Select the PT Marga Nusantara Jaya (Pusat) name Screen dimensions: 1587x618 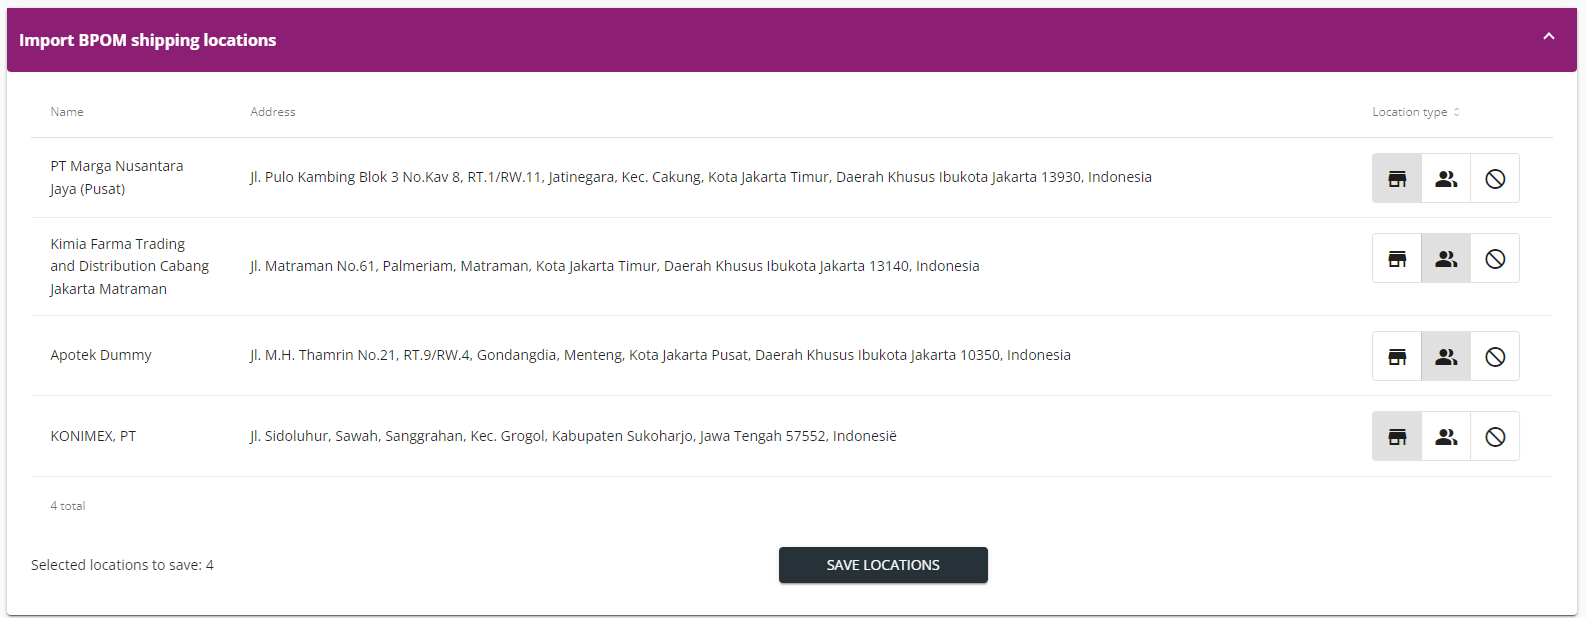(x=117, y=177)
